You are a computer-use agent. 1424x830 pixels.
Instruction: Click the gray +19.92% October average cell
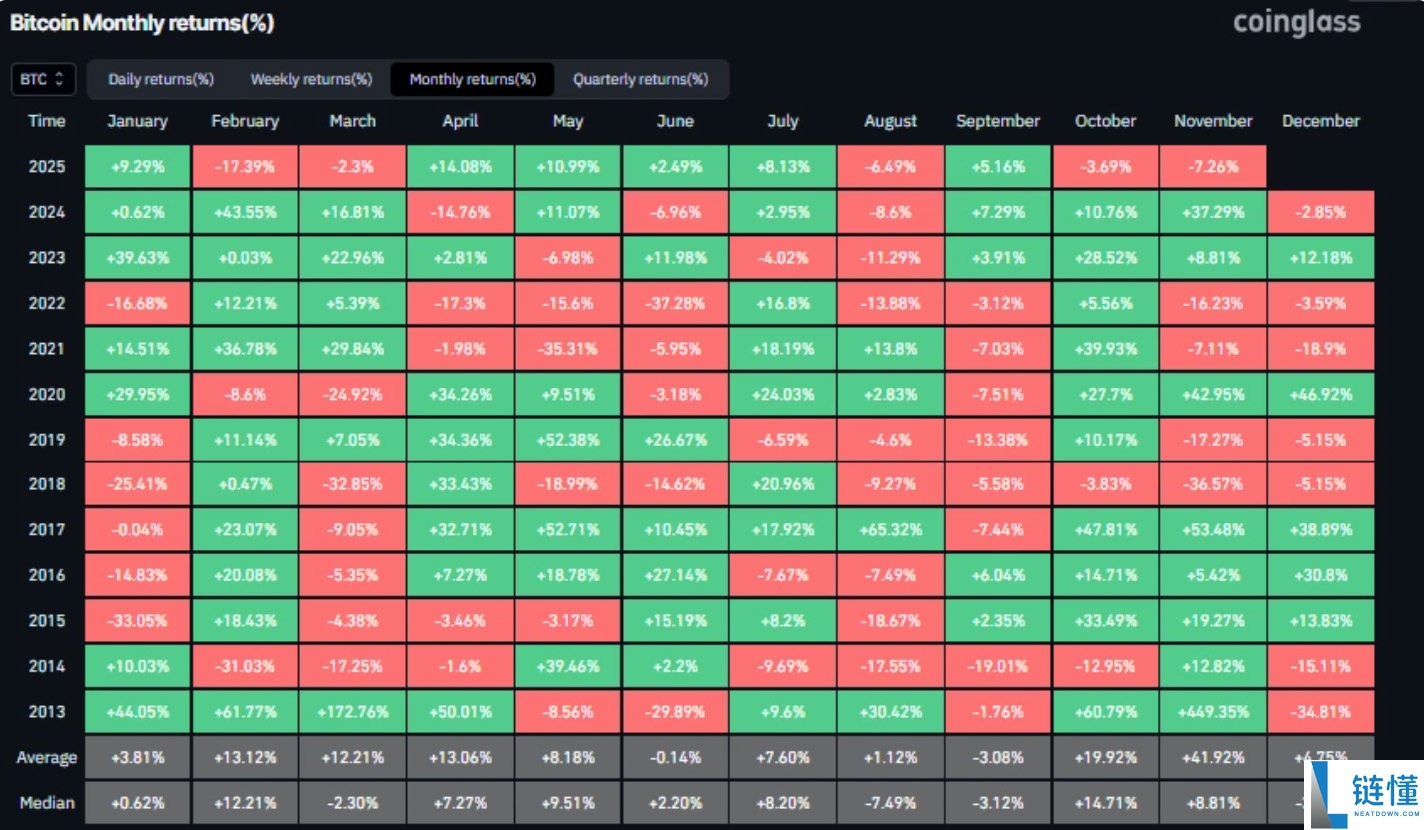(x=1105, y=758)
